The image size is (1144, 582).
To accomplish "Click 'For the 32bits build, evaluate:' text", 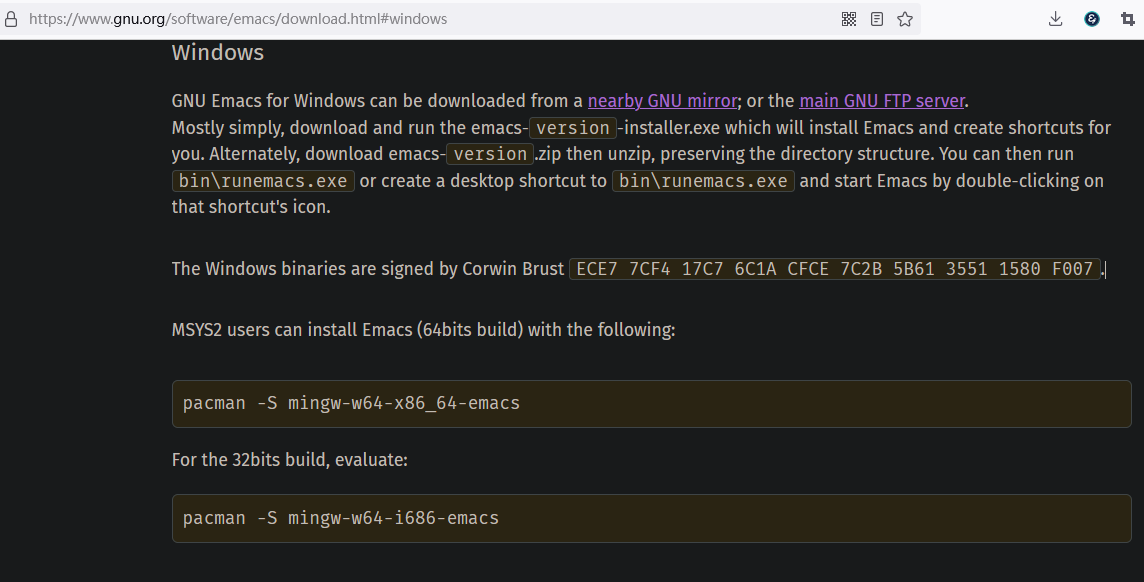I will (x=290, y=460).
